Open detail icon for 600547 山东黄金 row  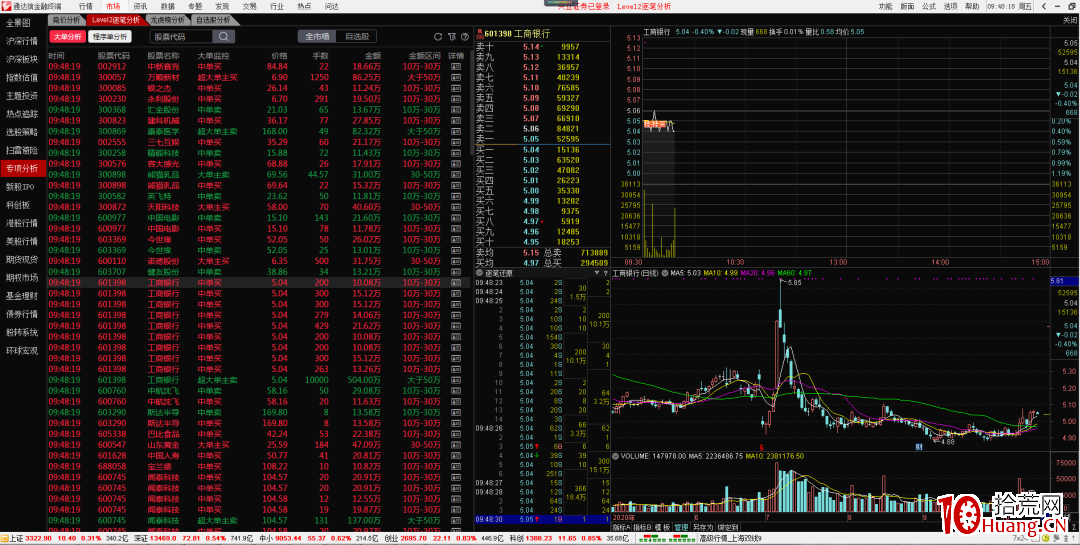click(455, 444)
